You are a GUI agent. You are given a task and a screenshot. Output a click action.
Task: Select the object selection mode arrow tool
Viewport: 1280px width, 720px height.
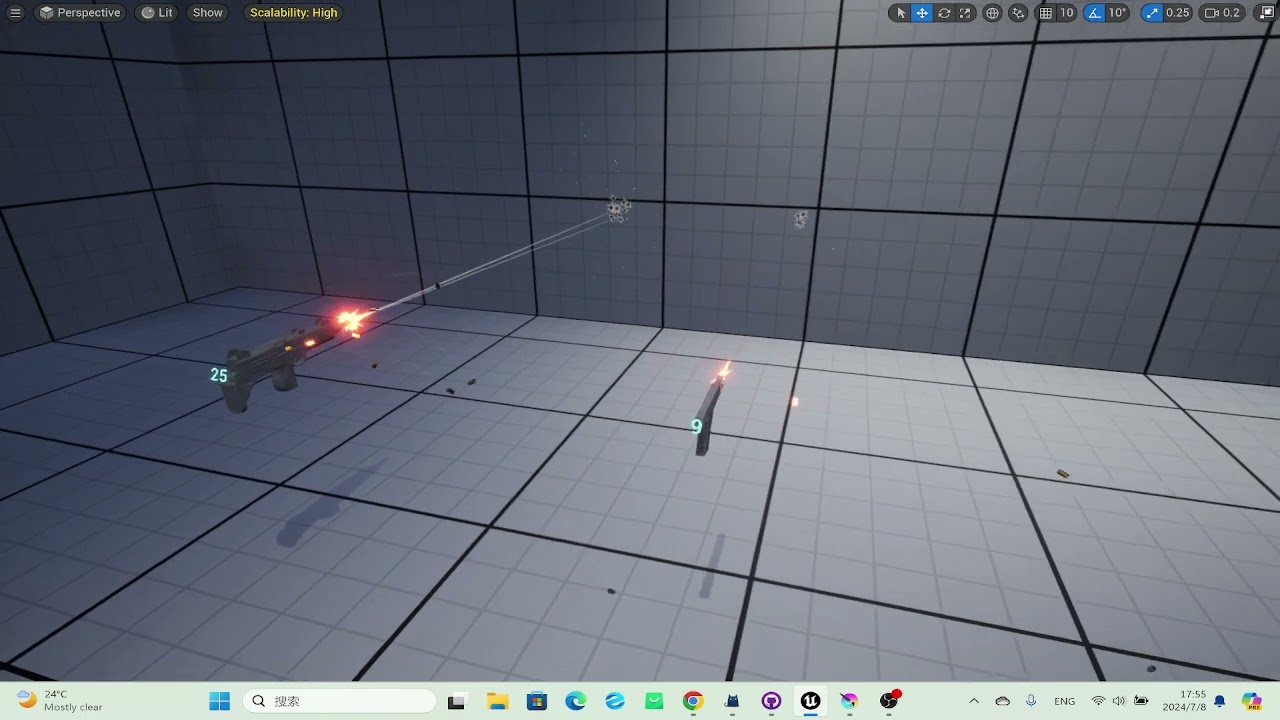coord(900,13)
